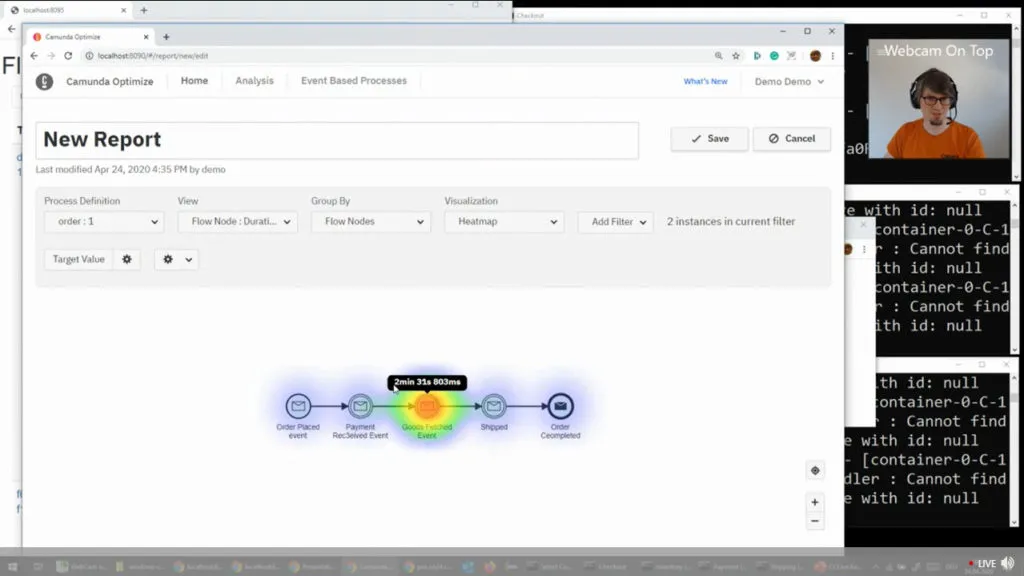Open the Process Definition dropdown showing order : 1
The width and height of the screenshot is (1024, 576).
(104, 222)
